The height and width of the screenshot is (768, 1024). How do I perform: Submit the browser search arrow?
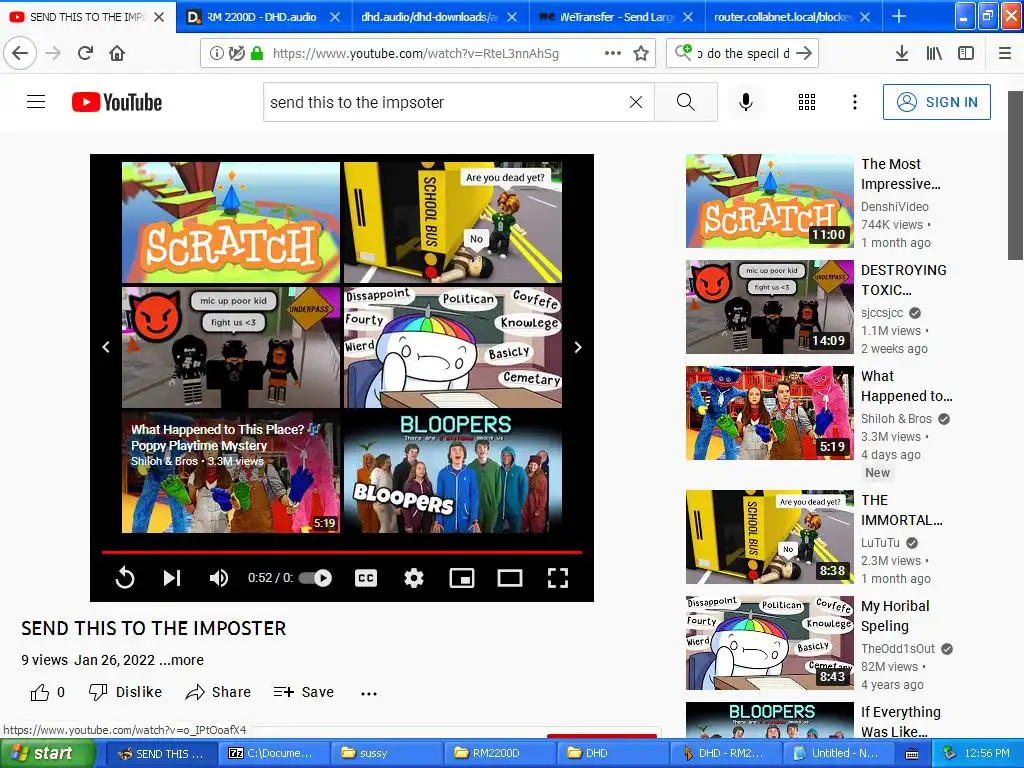pos(805,54)
